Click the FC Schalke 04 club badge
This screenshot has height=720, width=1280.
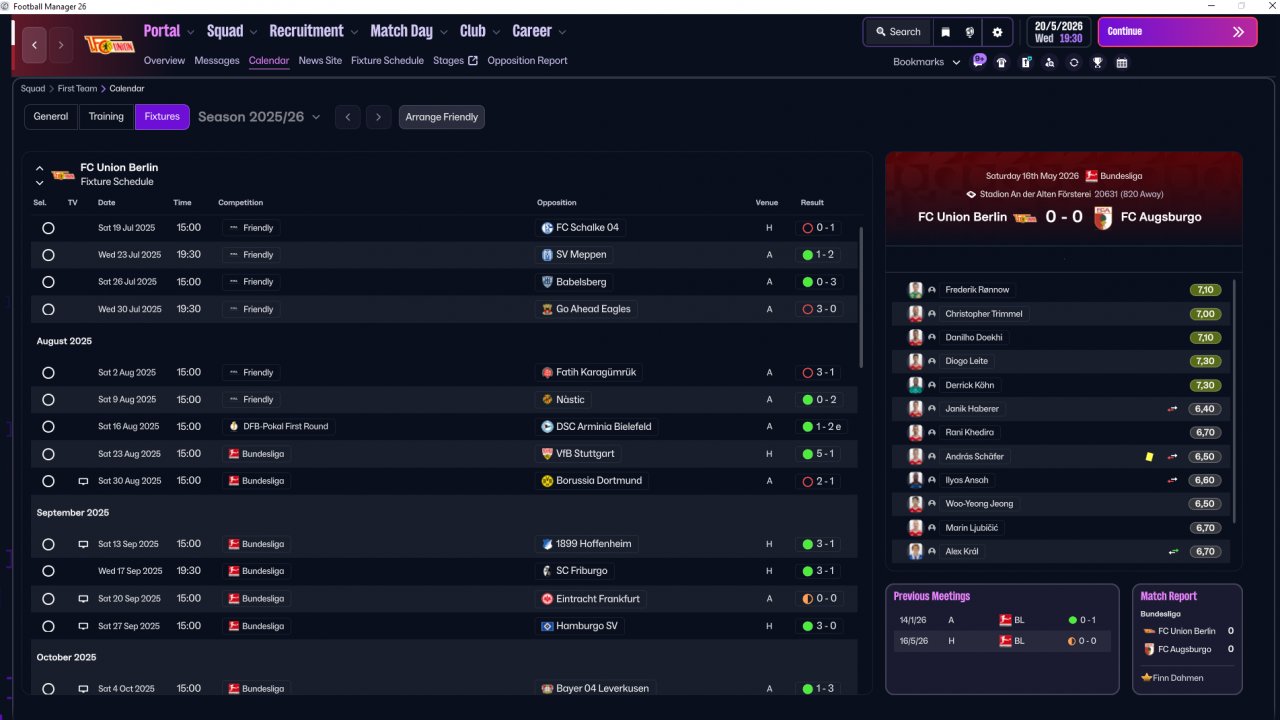(547, 228)
